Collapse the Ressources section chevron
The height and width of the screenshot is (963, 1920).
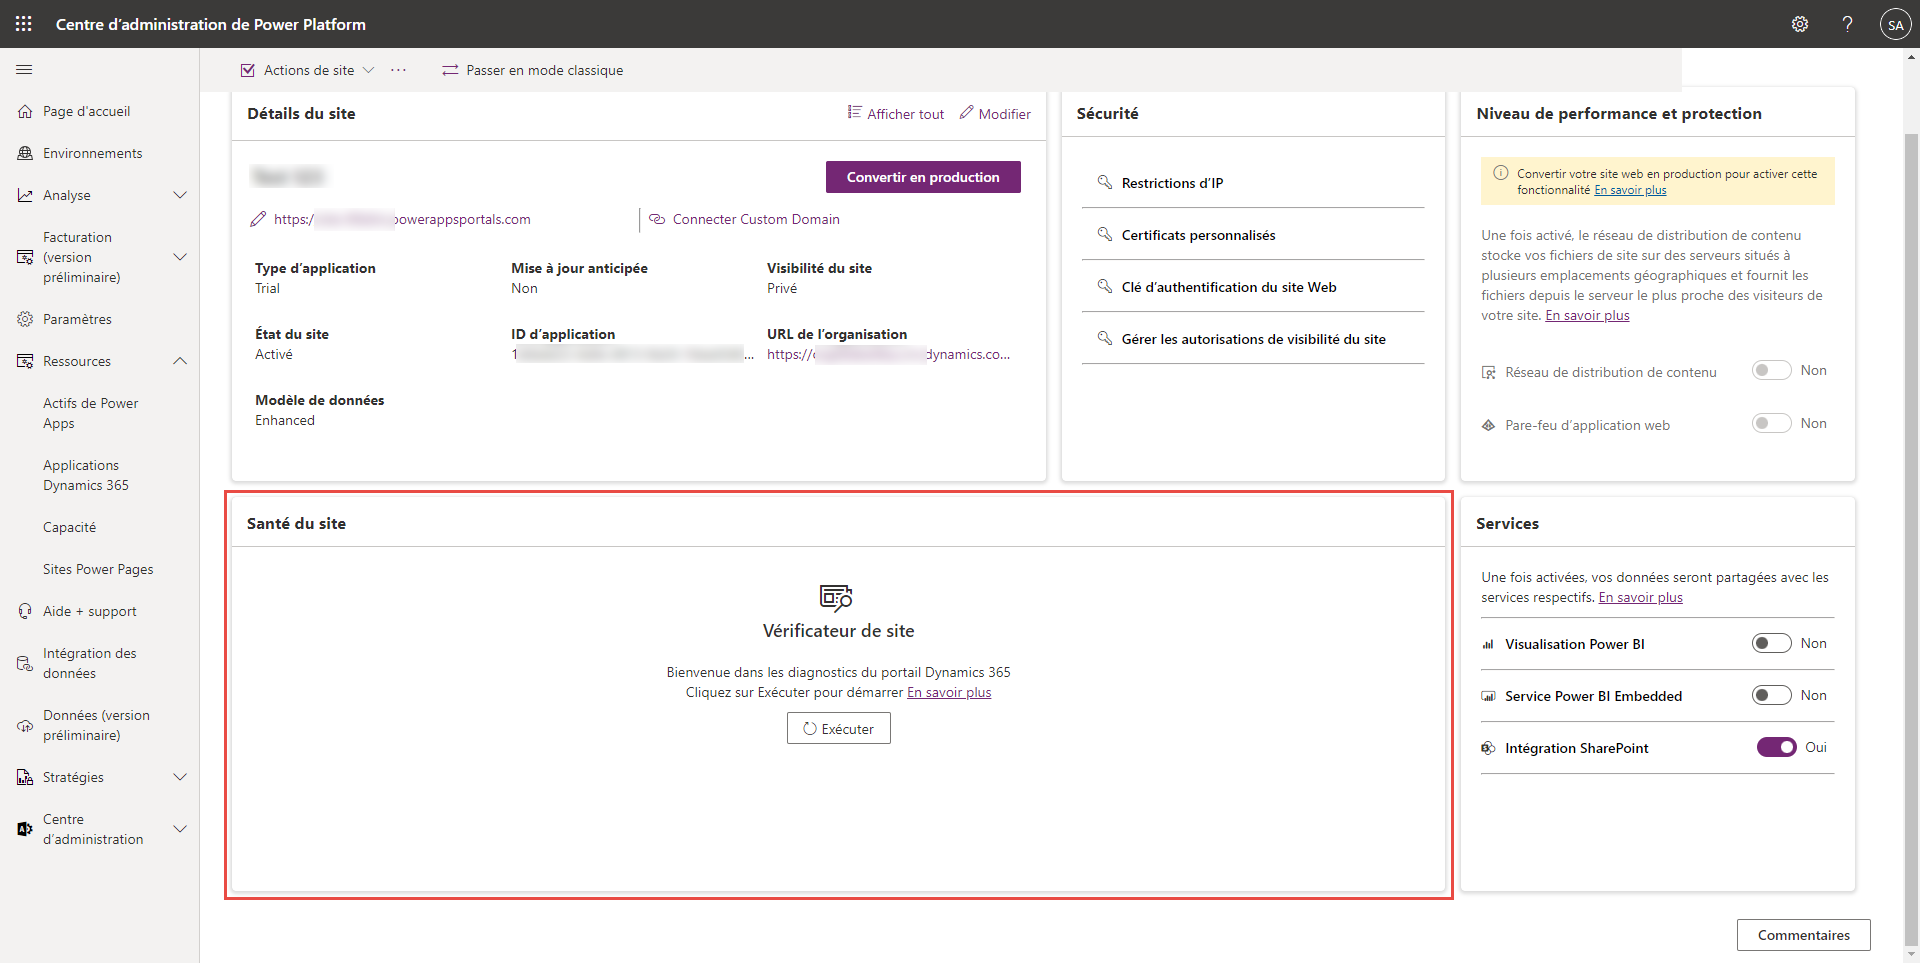[180, 361]
